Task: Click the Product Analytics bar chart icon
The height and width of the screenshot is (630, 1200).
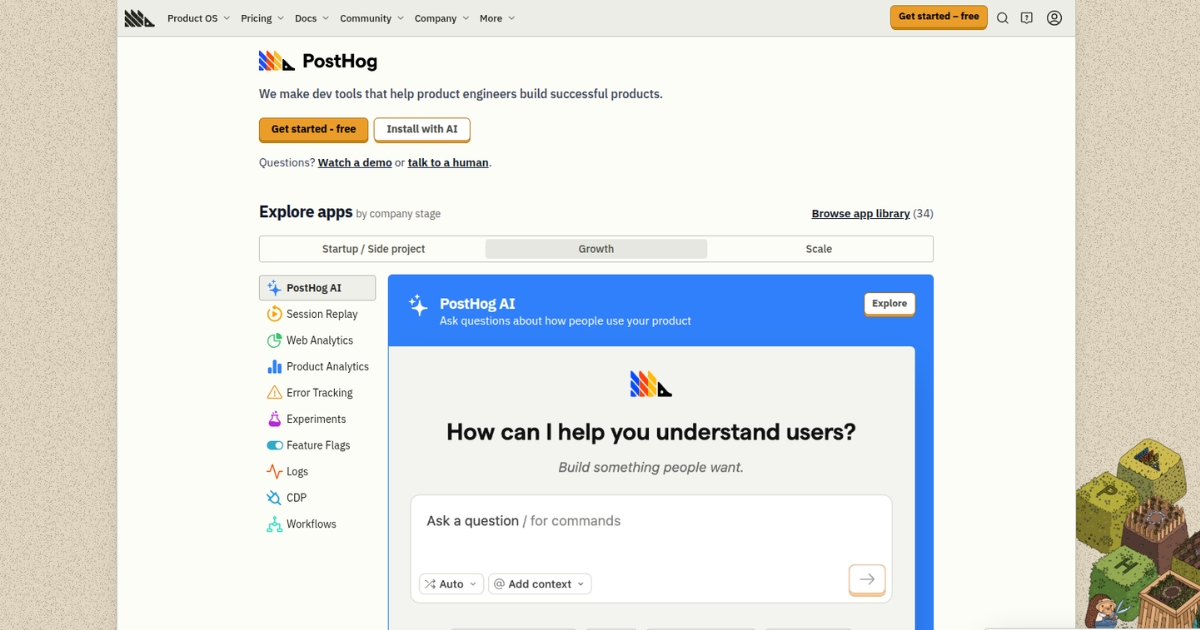Action: (274, 367)
